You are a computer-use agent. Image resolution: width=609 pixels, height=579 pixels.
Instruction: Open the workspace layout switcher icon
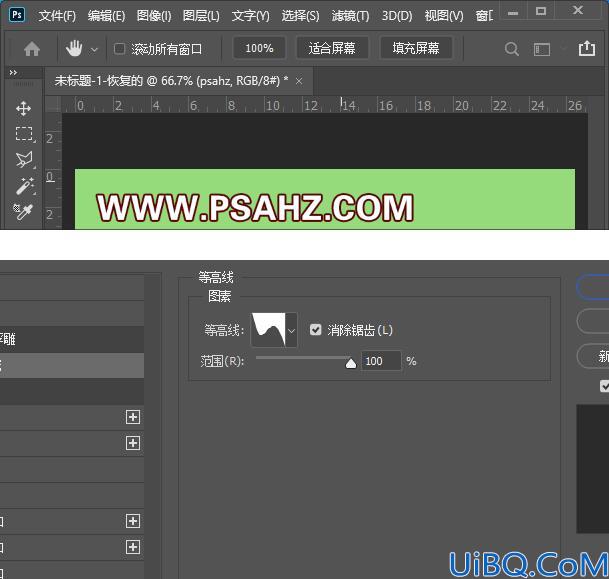pyautogui.click(x=542, y=49)
